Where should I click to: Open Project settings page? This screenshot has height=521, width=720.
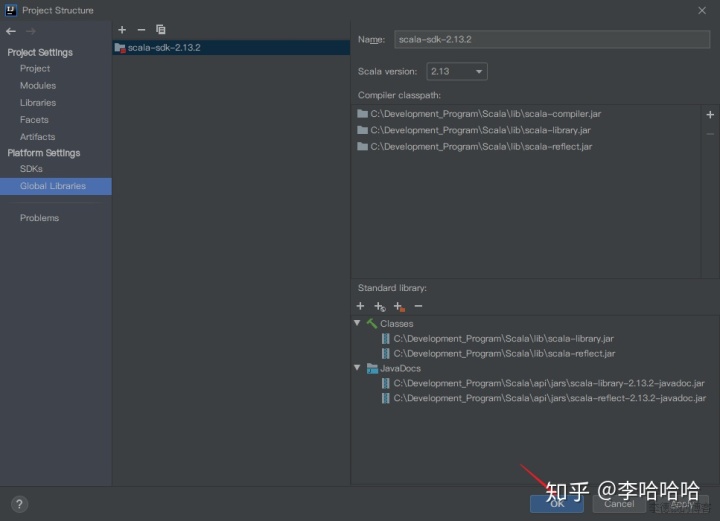35,69
